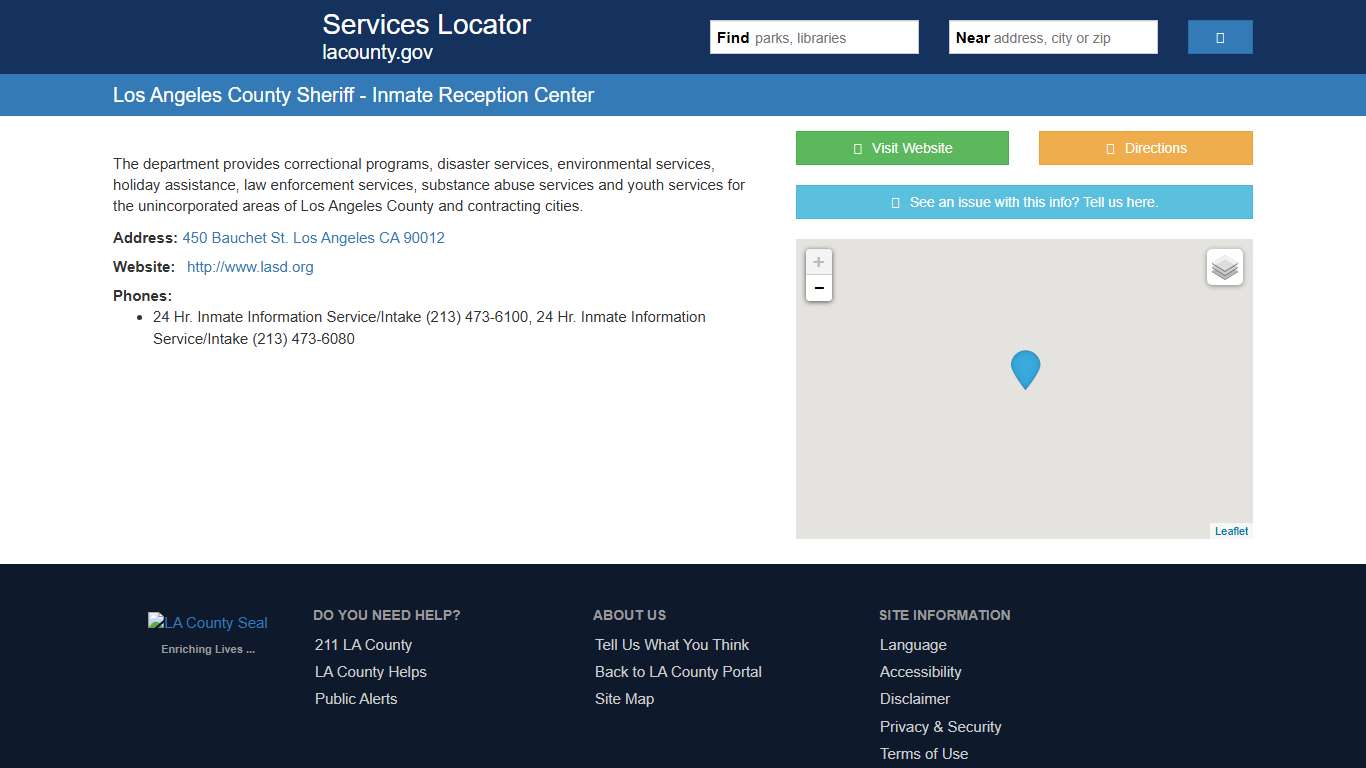
Task: Click the car icon on Directions button
Action: point(1108,147)
